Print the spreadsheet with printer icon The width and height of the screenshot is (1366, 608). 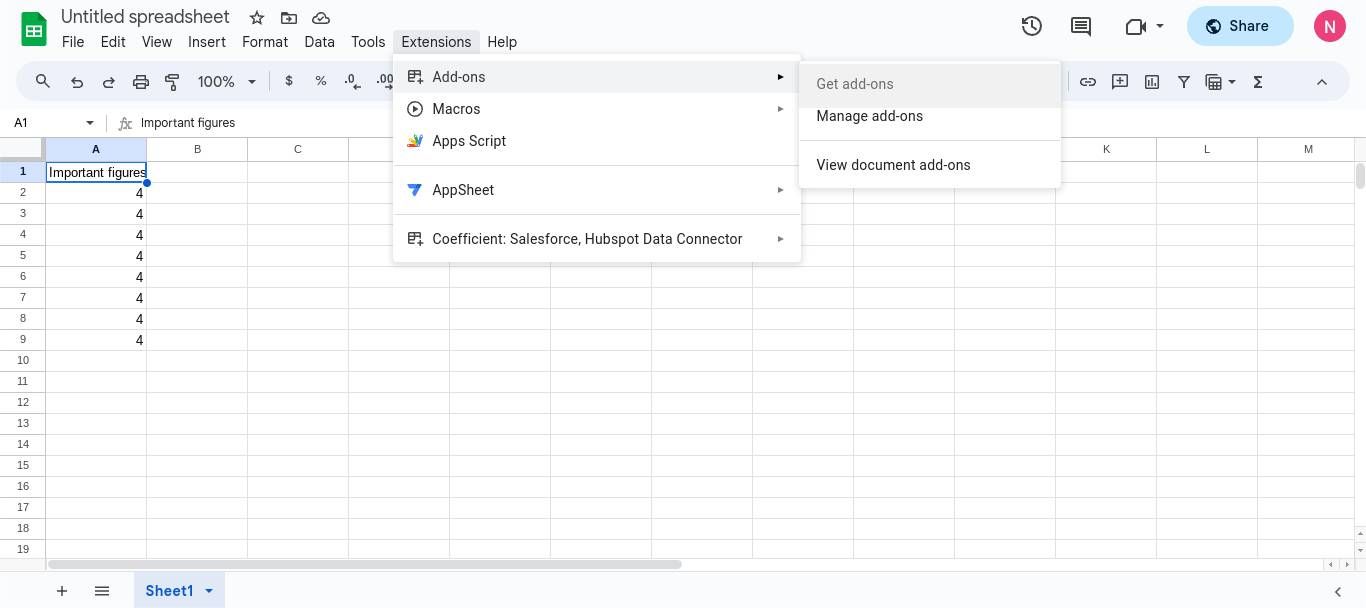pos(140,82)
